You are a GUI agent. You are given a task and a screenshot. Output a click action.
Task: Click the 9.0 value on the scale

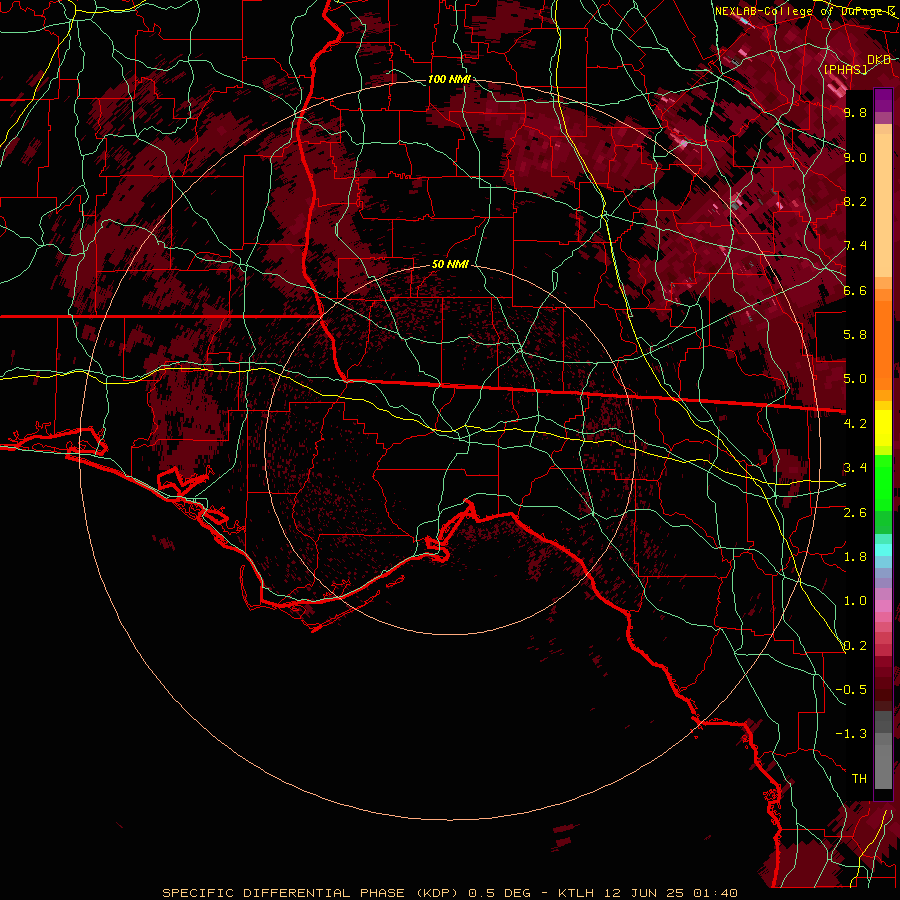[x=855, y=157]
